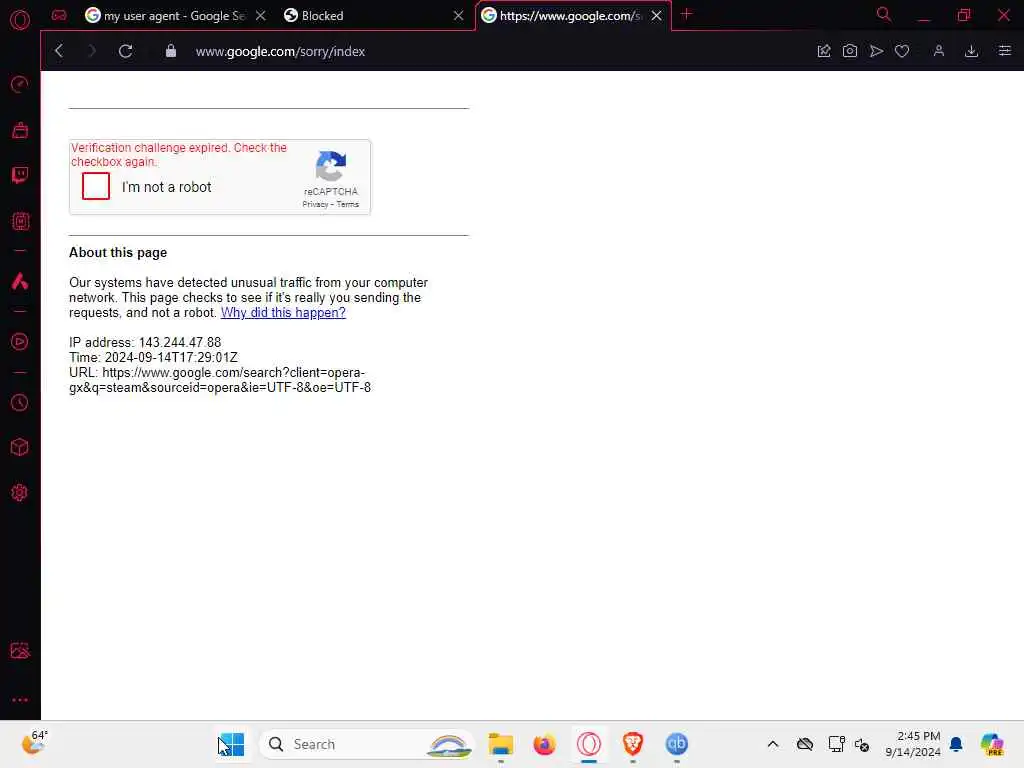Open the CPU chip icon in sidebar
Viewport: 1024px width, 768px height.
20,221
